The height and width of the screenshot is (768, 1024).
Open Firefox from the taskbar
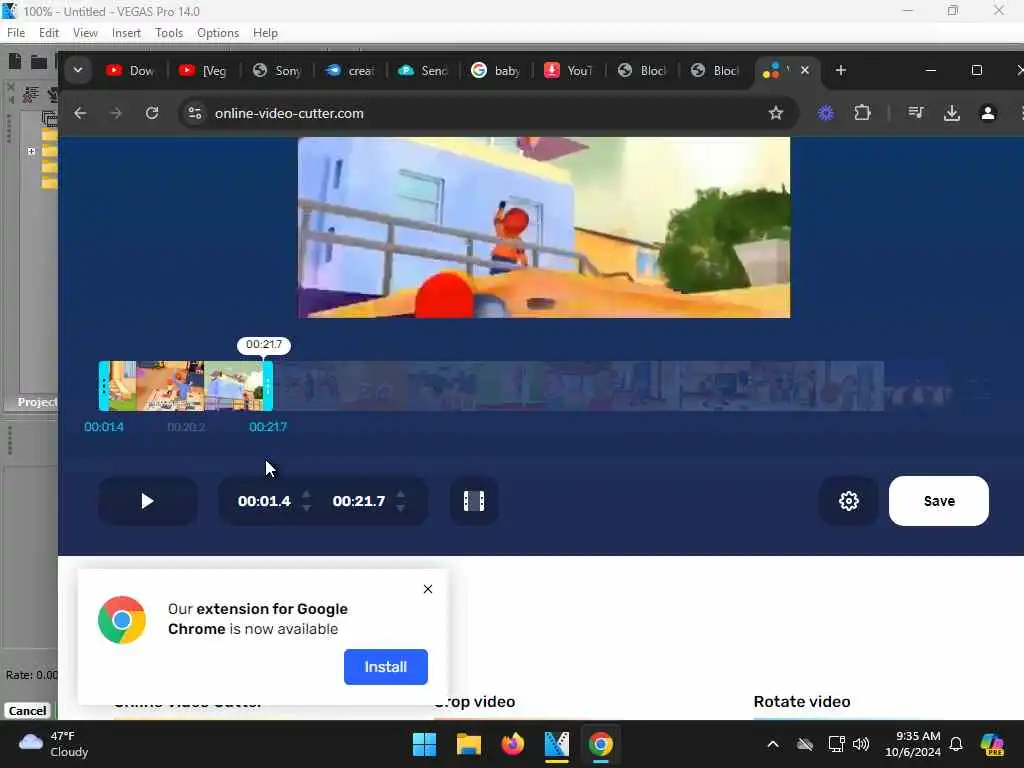click(x=513, y=744)
